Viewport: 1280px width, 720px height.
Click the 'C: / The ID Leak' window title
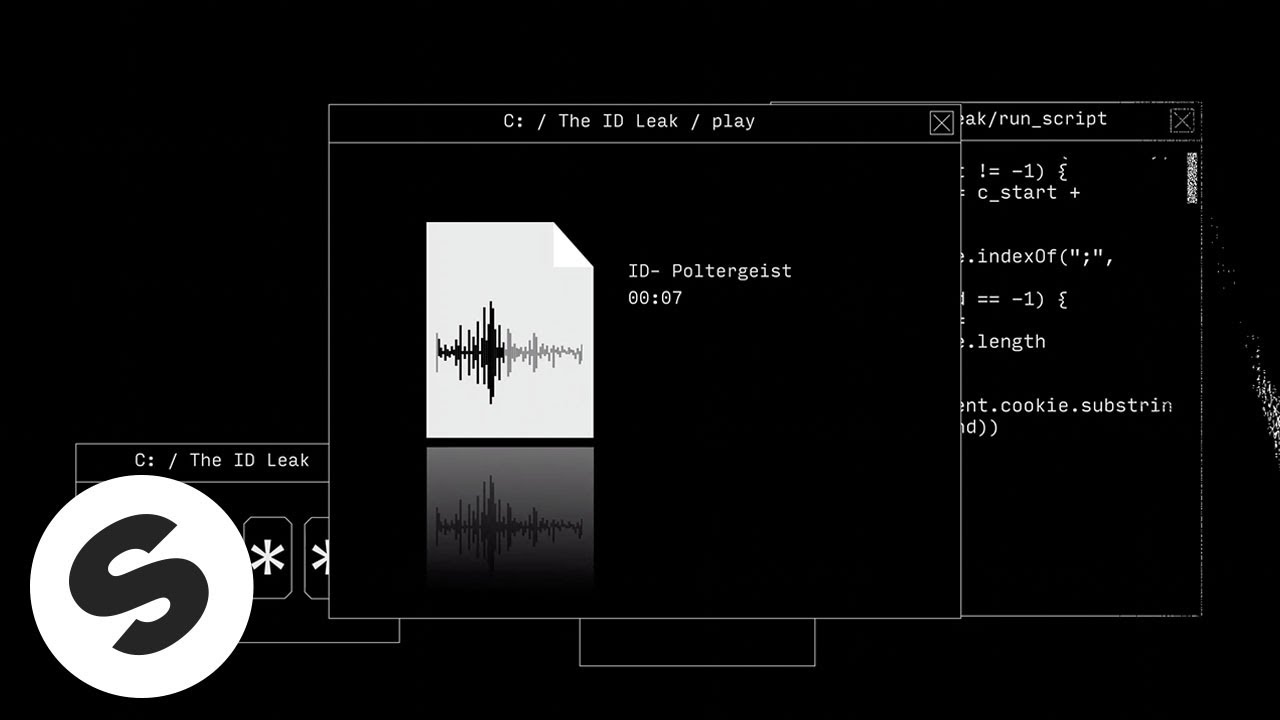222,460
